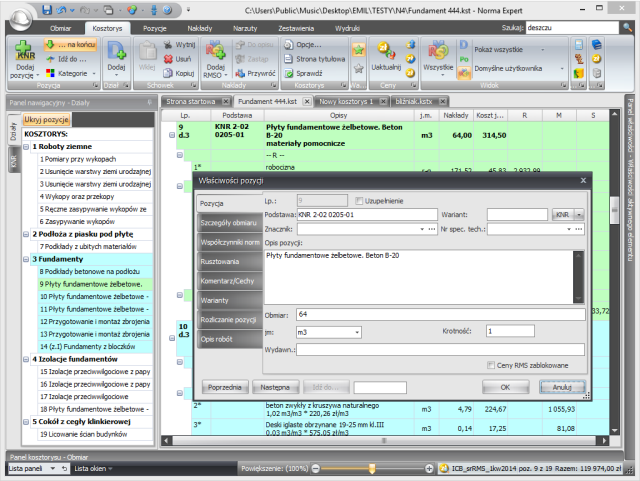Enable the Ceny RMS zablokowane checkbox

point(489,363)
